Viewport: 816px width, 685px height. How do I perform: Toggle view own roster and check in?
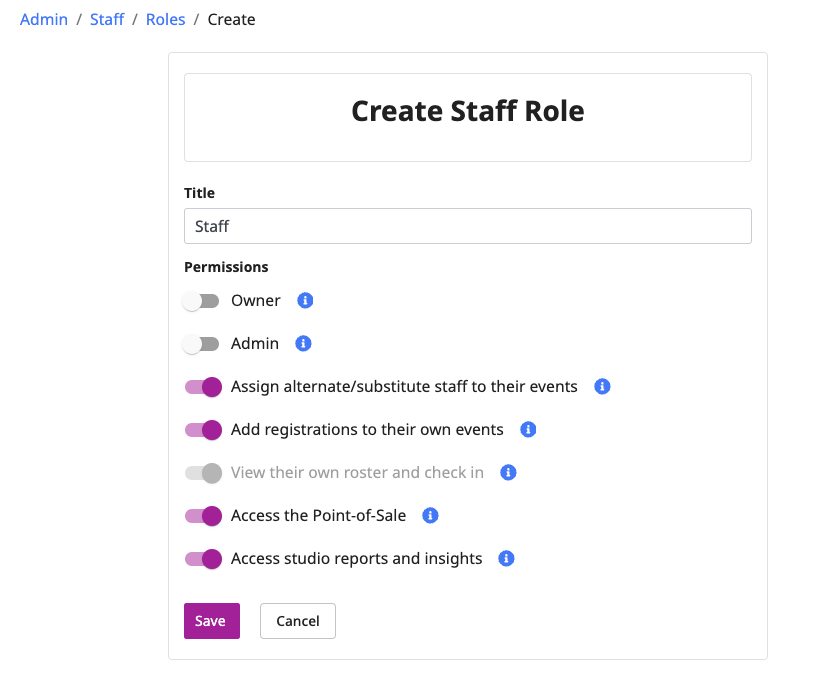203,473
